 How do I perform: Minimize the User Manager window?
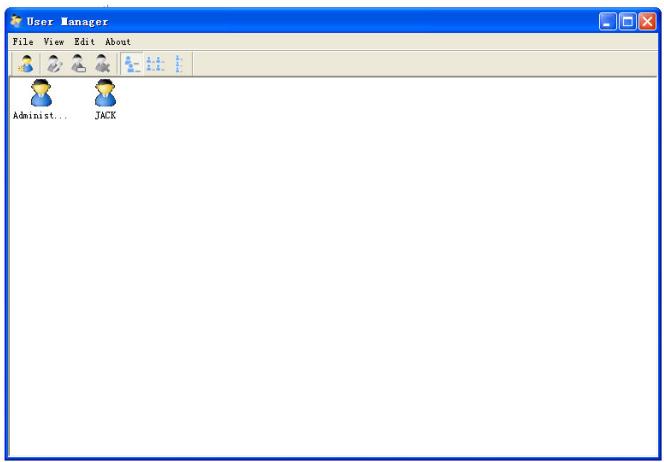(x=609, y=21)
